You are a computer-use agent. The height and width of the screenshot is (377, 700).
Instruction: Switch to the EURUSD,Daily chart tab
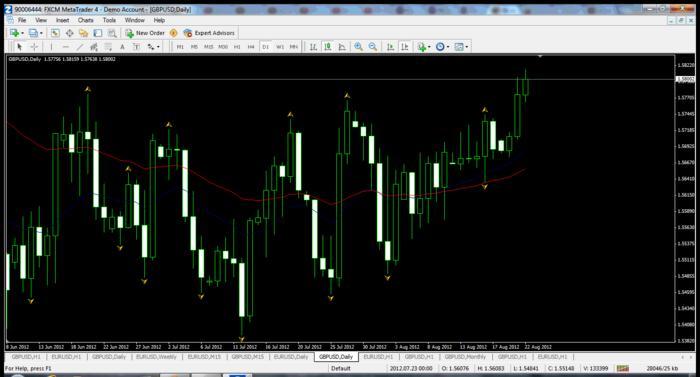pos(291,357)
